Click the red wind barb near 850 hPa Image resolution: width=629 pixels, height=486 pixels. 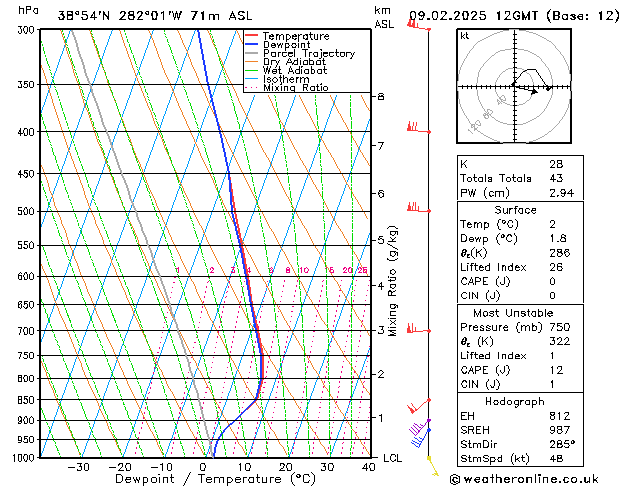(x=419, y=406)
